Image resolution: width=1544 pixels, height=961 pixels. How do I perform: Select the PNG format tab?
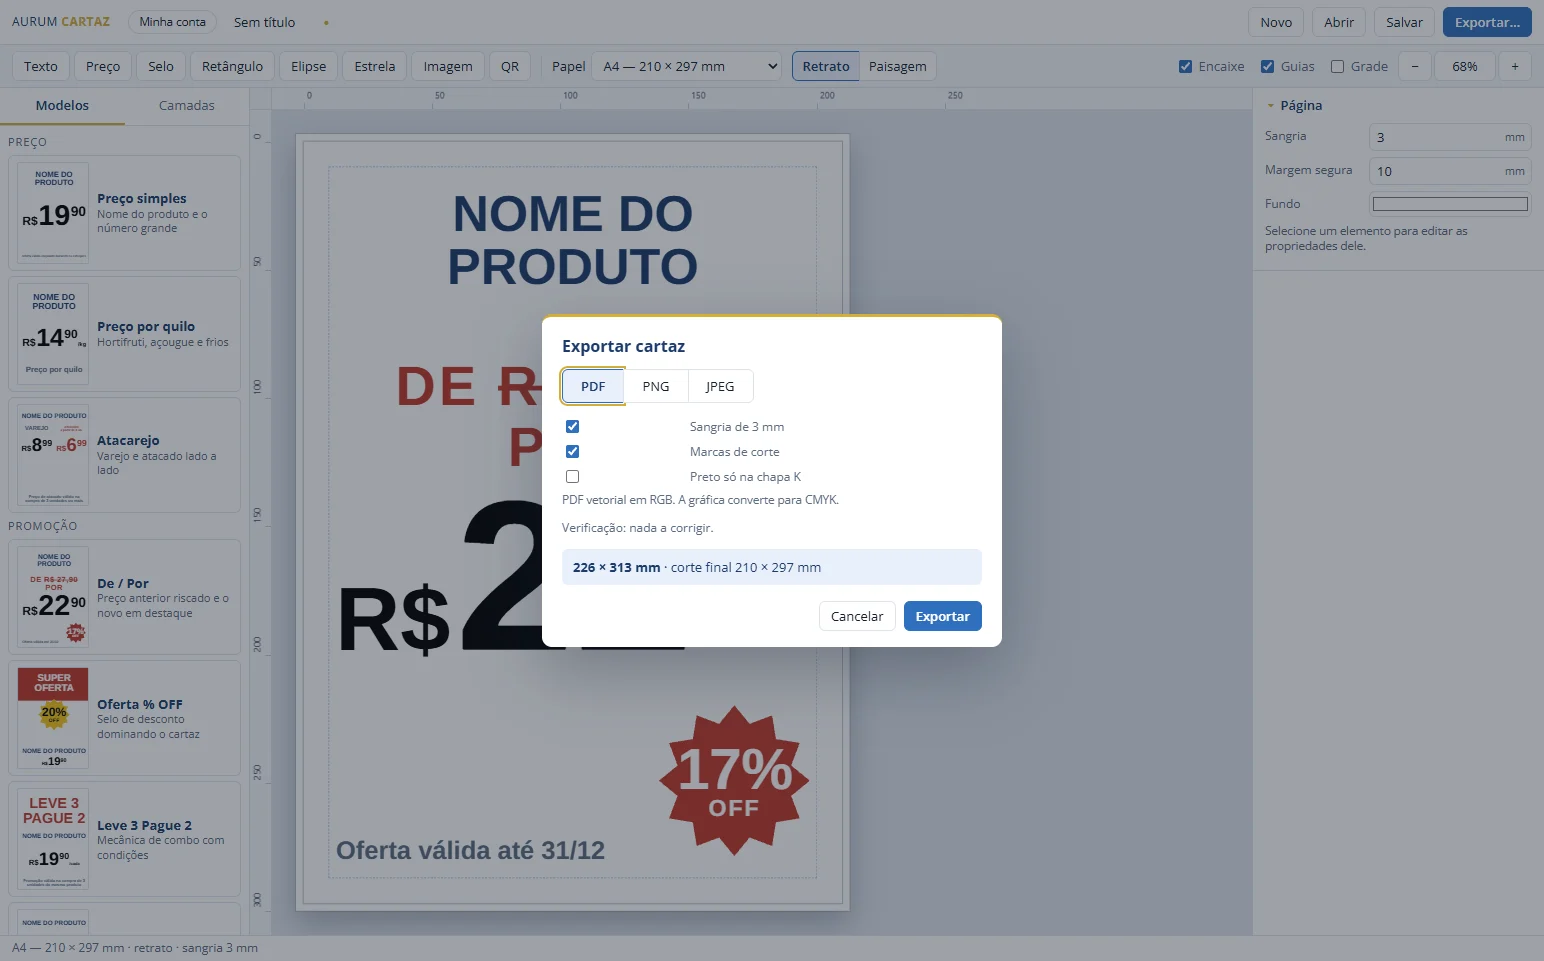coord(656,386)
